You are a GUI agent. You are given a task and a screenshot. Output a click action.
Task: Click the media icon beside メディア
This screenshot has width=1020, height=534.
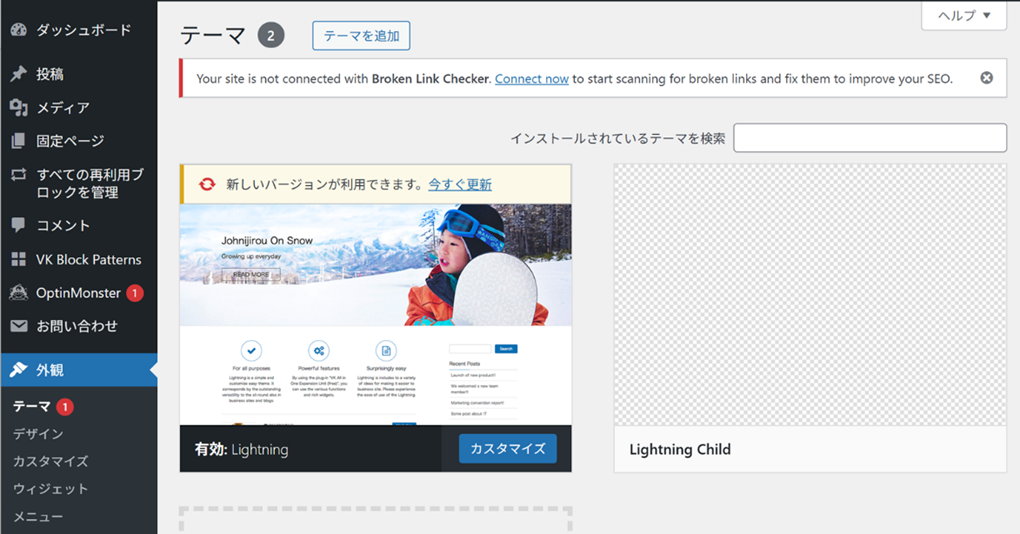pos(19,107)
